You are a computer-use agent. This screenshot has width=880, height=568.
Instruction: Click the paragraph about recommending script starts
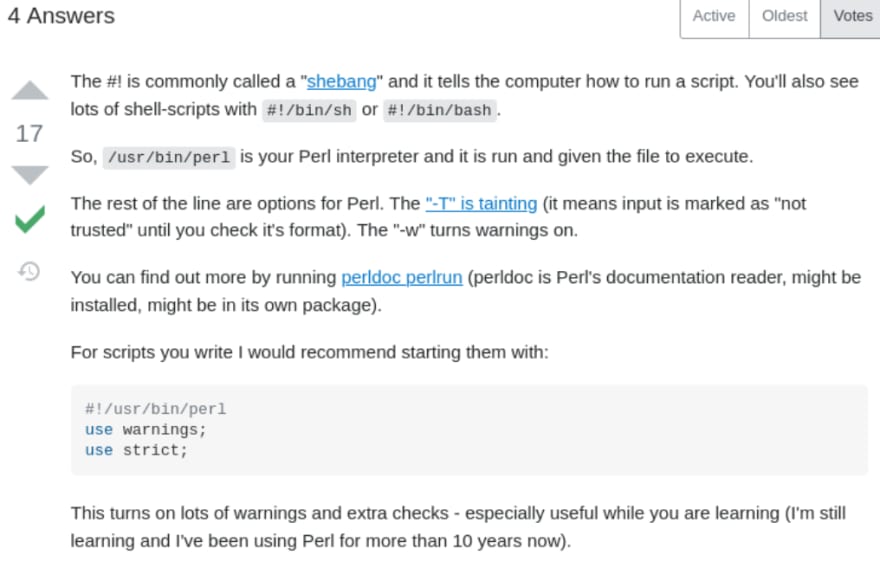click(309, 352)
